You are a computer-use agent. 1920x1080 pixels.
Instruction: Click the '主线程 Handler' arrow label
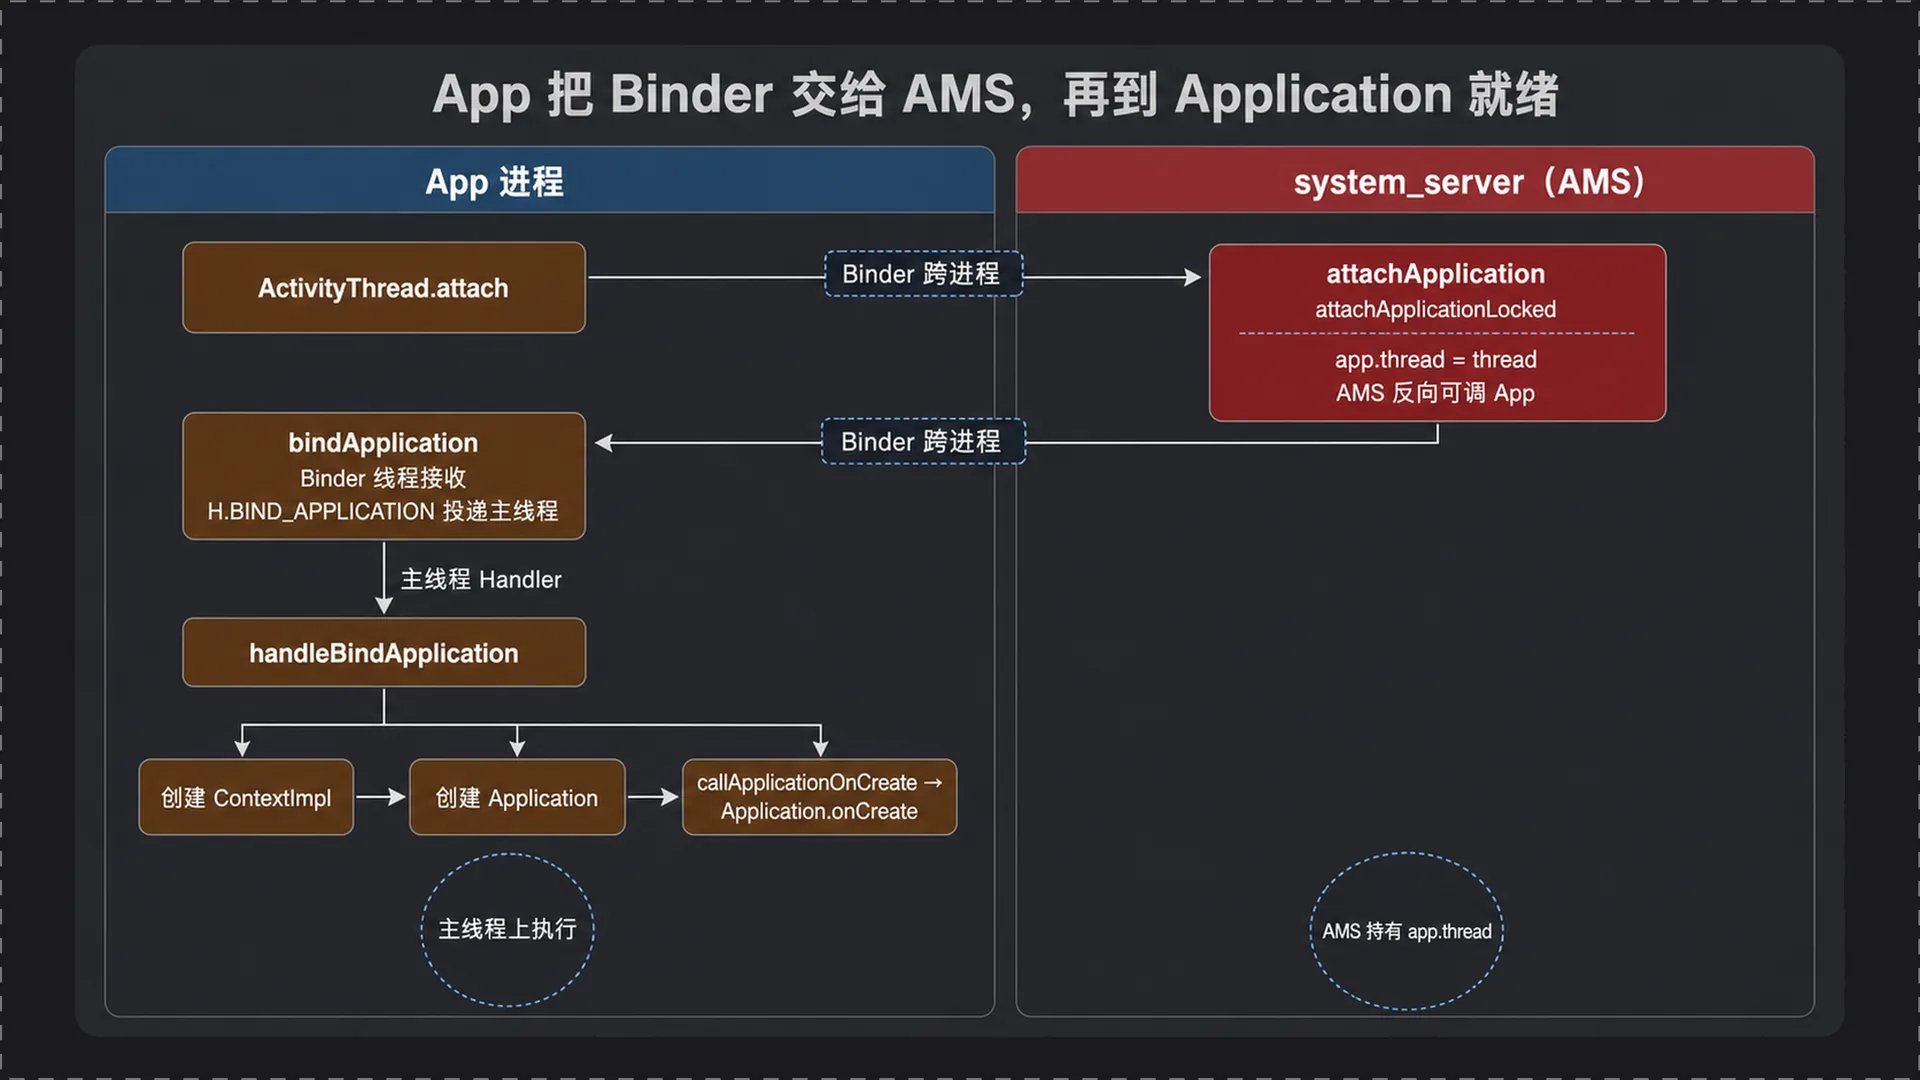tap(481, 579)
